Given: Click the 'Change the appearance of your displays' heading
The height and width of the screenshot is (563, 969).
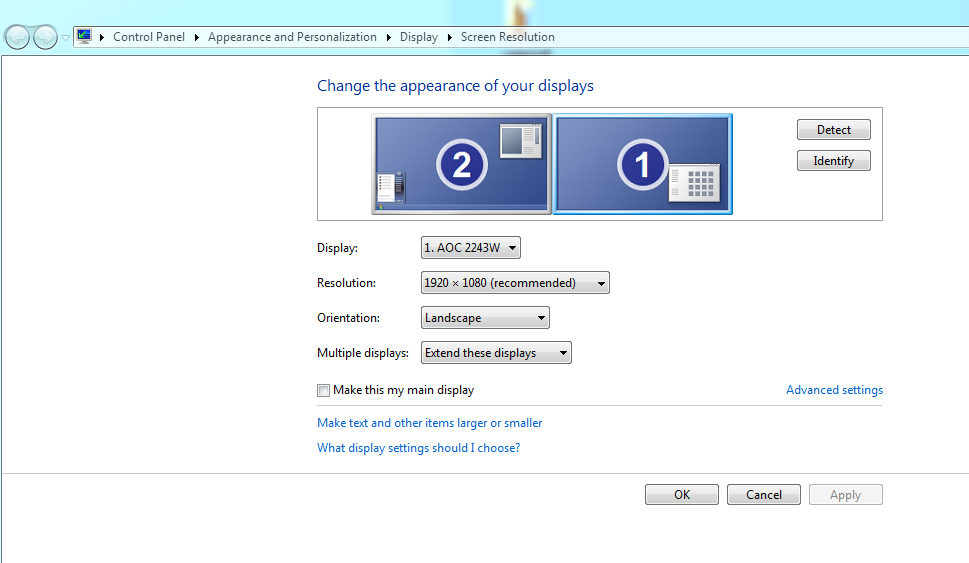Looking at the screenshot, I should pyautogui.click(x=455, y=86).
